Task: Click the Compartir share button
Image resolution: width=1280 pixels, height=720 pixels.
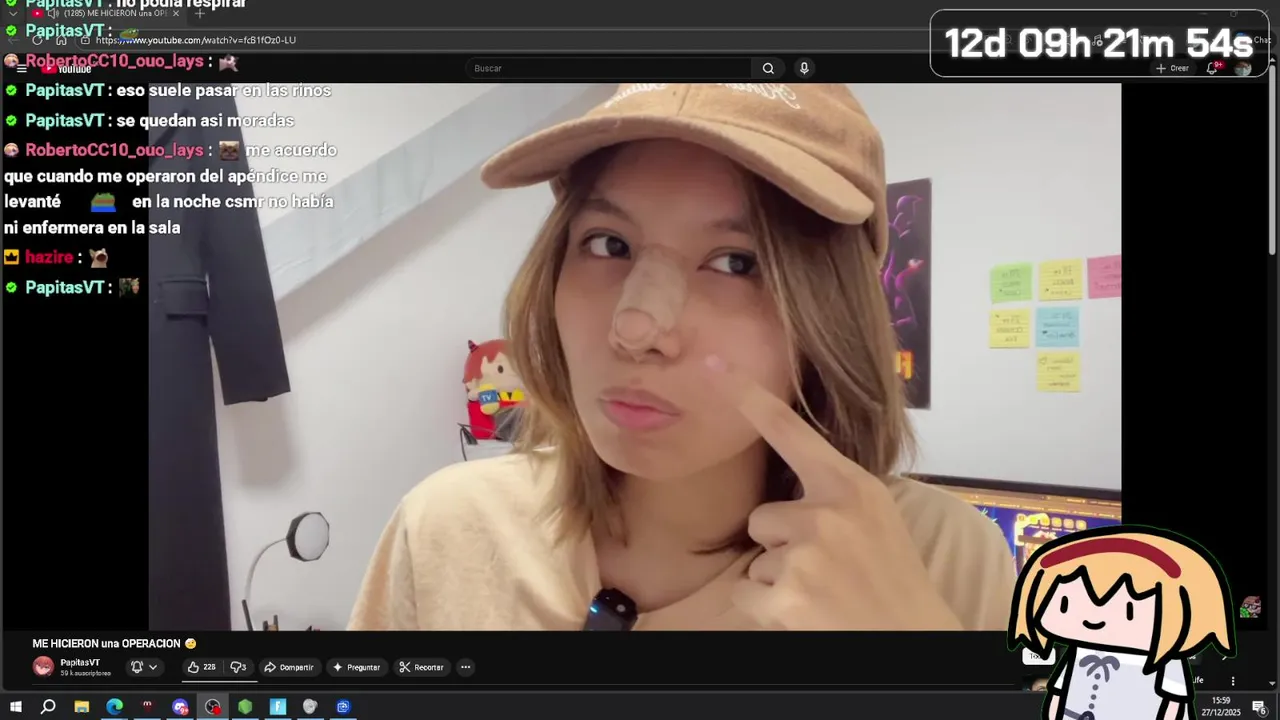Action: pos(289,667)
